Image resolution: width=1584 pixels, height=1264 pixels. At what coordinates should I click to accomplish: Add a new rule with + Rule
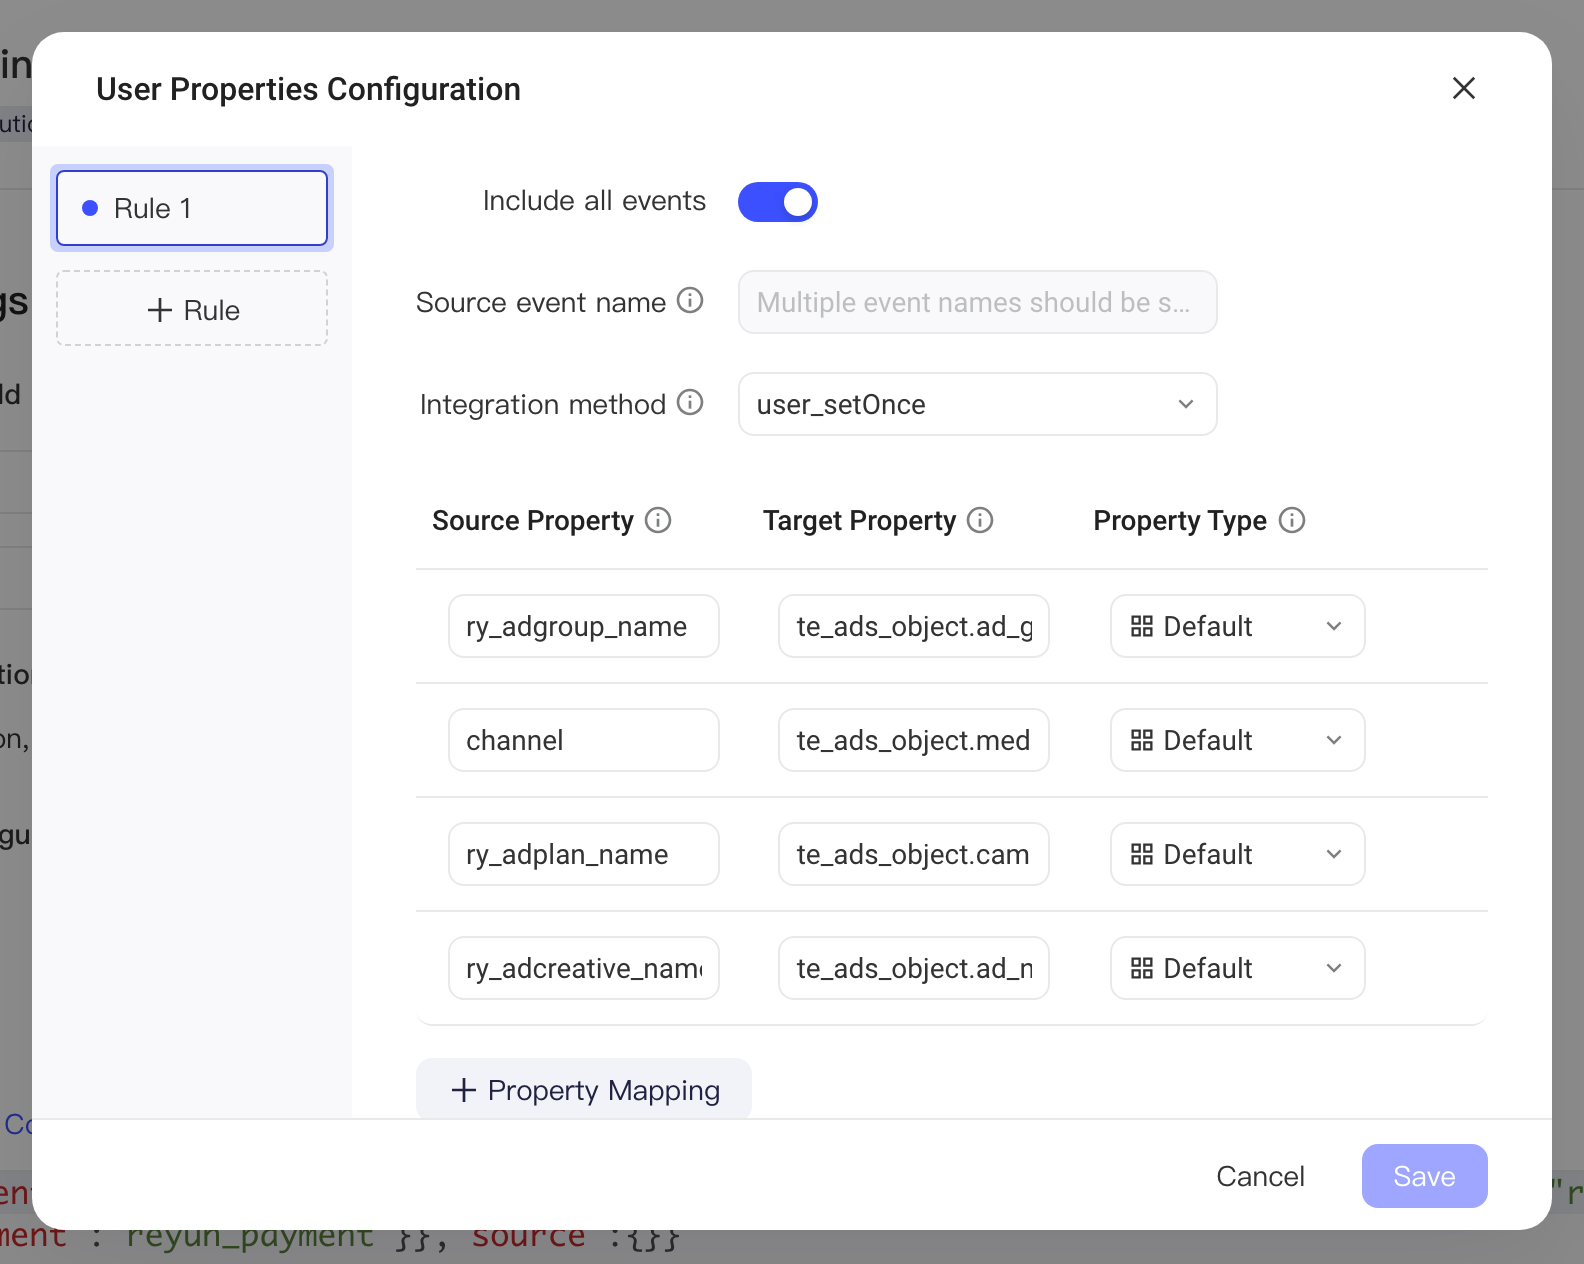(192, 309)
